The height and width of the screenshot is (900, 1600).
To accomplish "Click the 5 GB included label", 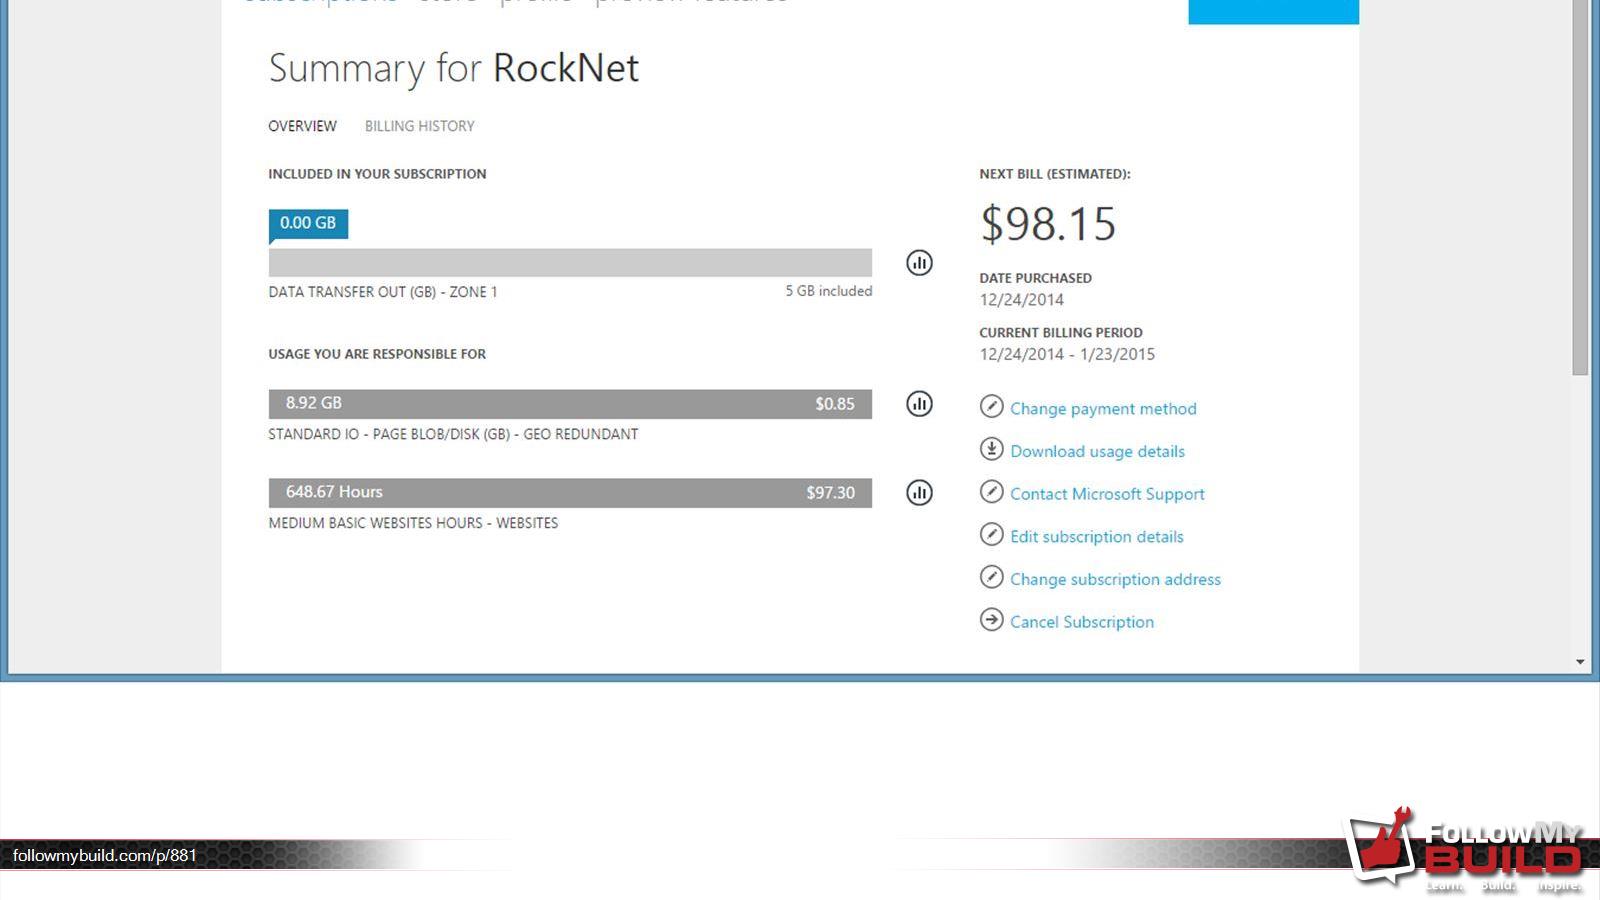I will pyautogui.click(x=828, y=291).
